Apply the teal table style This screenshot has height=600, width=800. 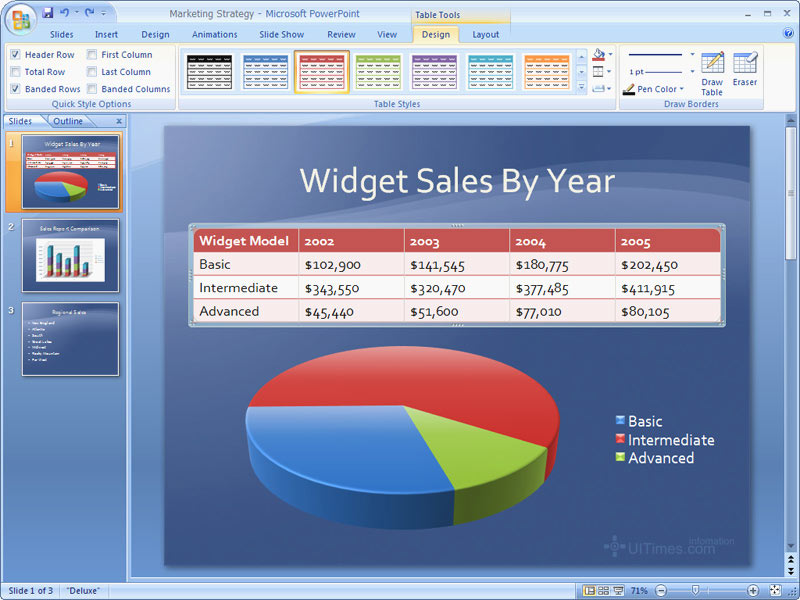pos(490,72)
